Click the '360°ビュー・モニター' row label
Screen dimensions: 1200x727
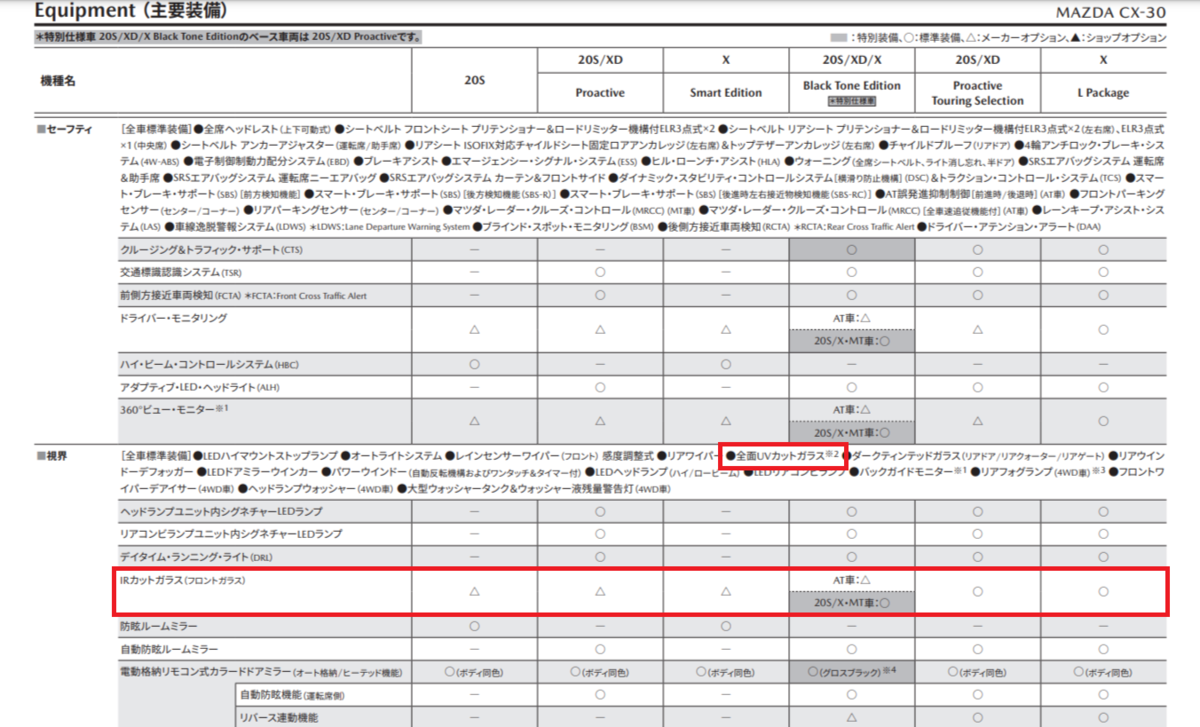point(175,410)
